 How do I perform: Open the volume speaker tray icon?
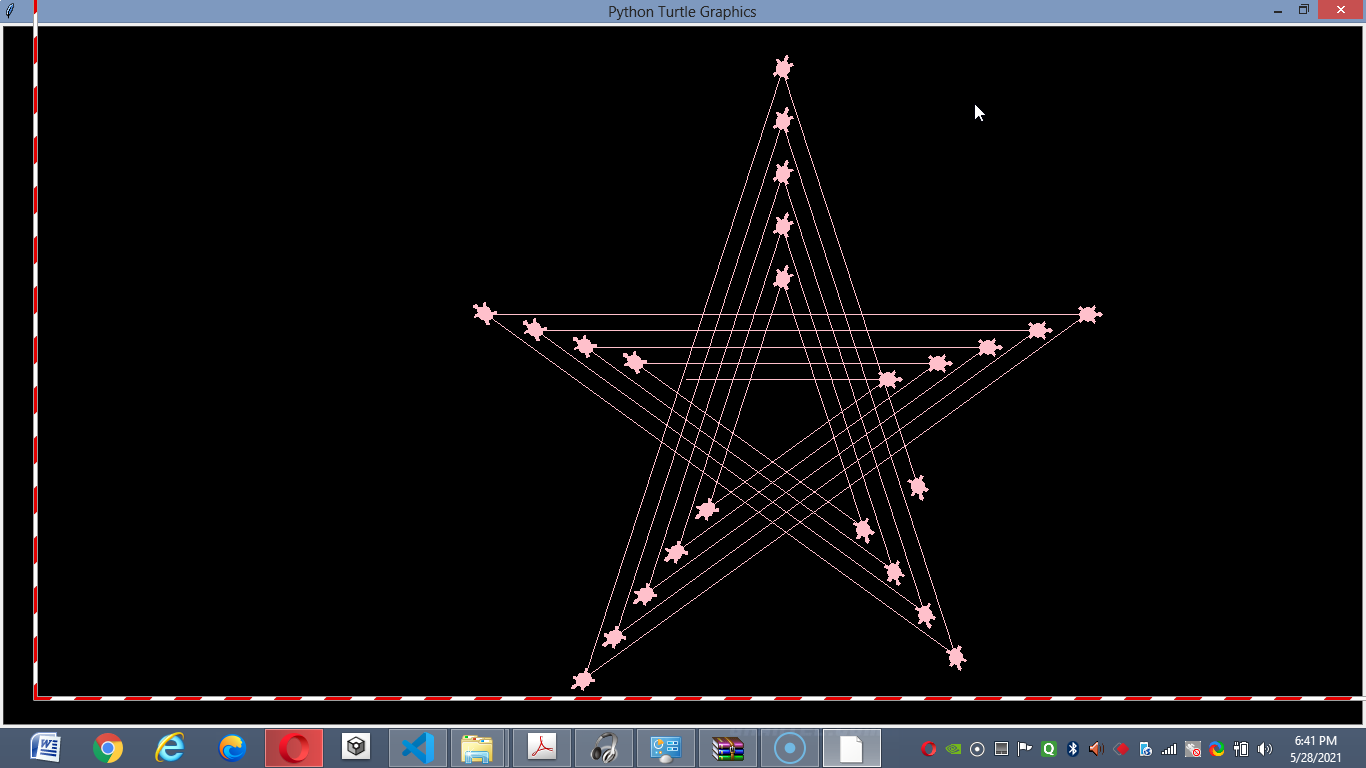pos(1265,749)
